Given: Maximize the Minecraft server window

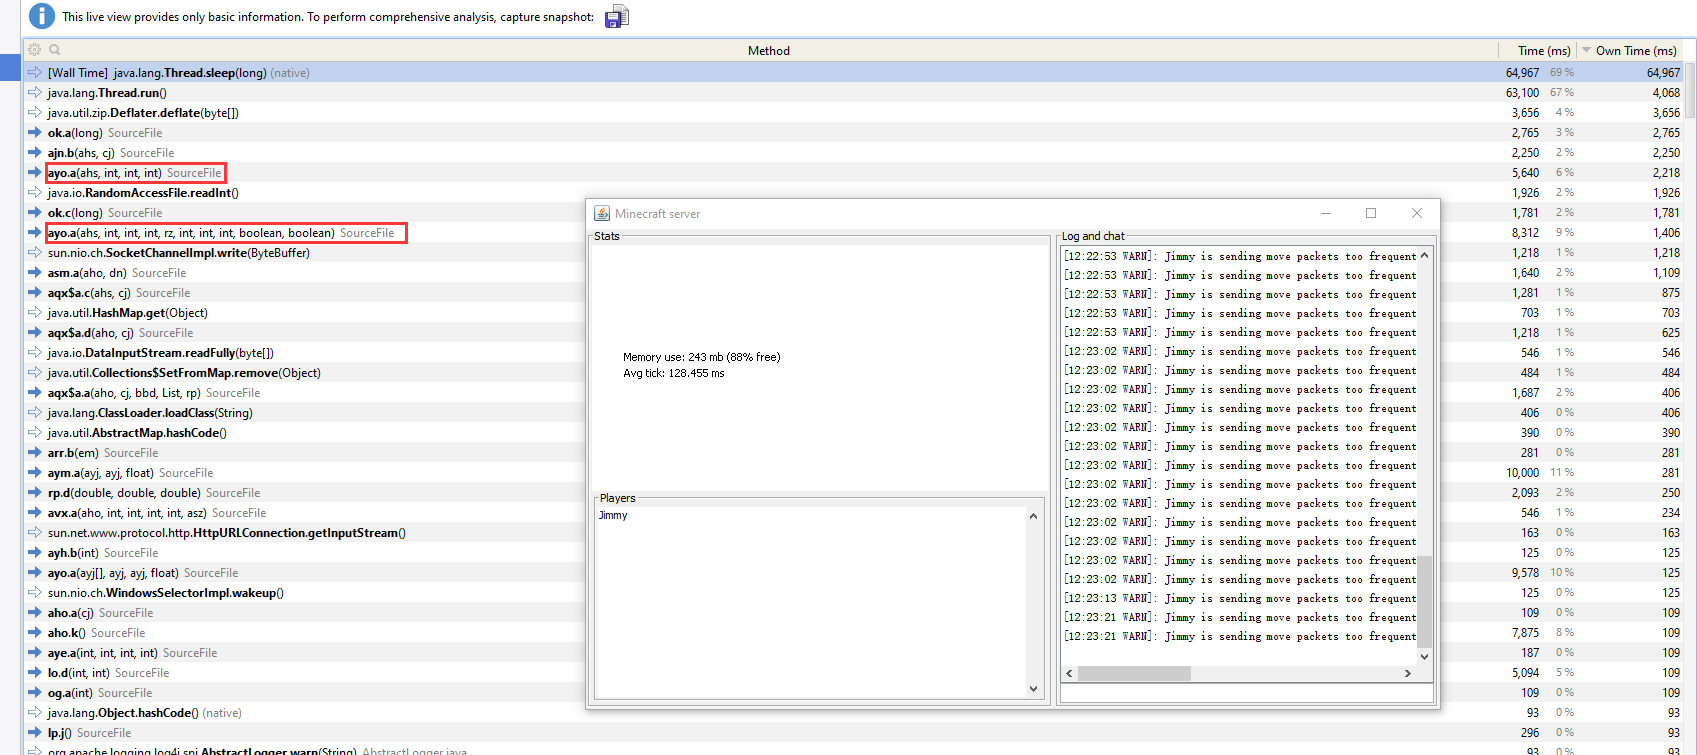Looking at the screenshot, I should click(1371, 213).
